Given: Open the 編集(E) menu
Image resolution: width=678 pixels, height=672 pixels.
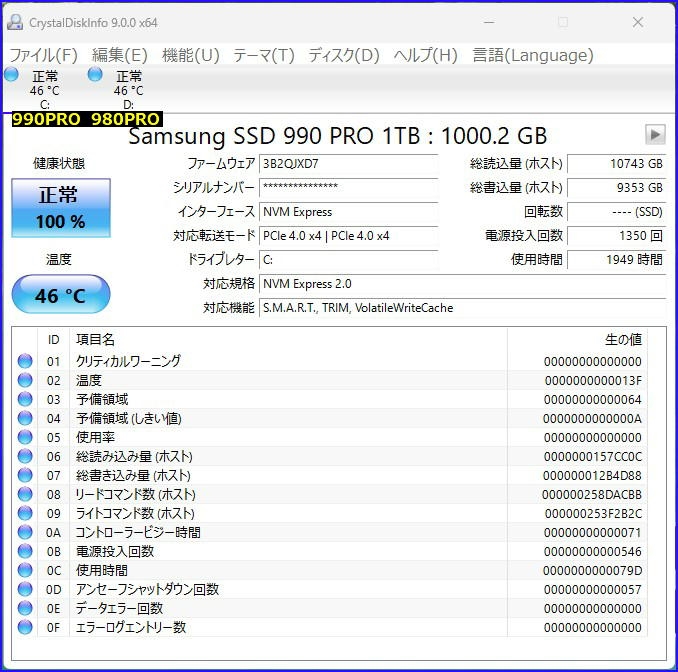Looking at the screenshot, I should coord(120,55).
